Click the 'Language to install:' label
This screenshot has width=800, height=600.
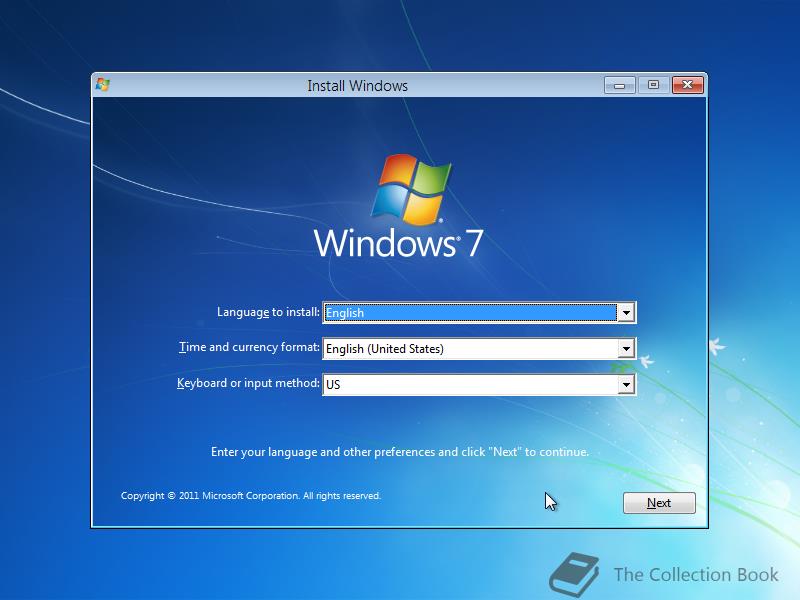point(268,312)
